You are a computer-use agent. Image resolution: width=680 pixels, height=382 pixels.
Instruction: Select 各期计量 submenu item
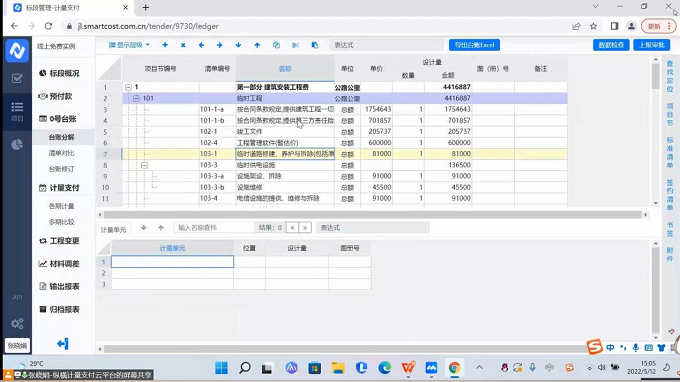tap(62, 206)
